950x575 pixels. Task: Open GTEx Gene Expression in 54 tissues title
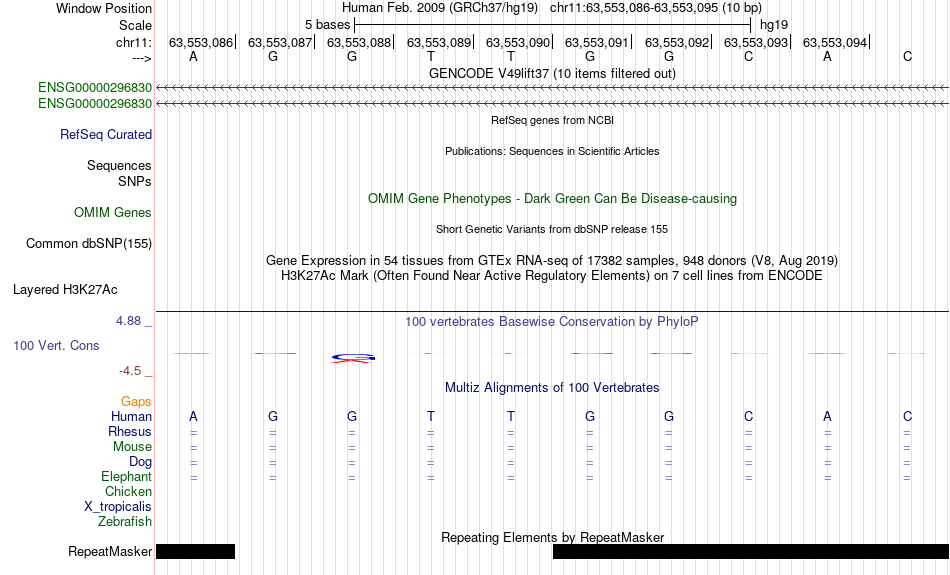click(552, 261)
